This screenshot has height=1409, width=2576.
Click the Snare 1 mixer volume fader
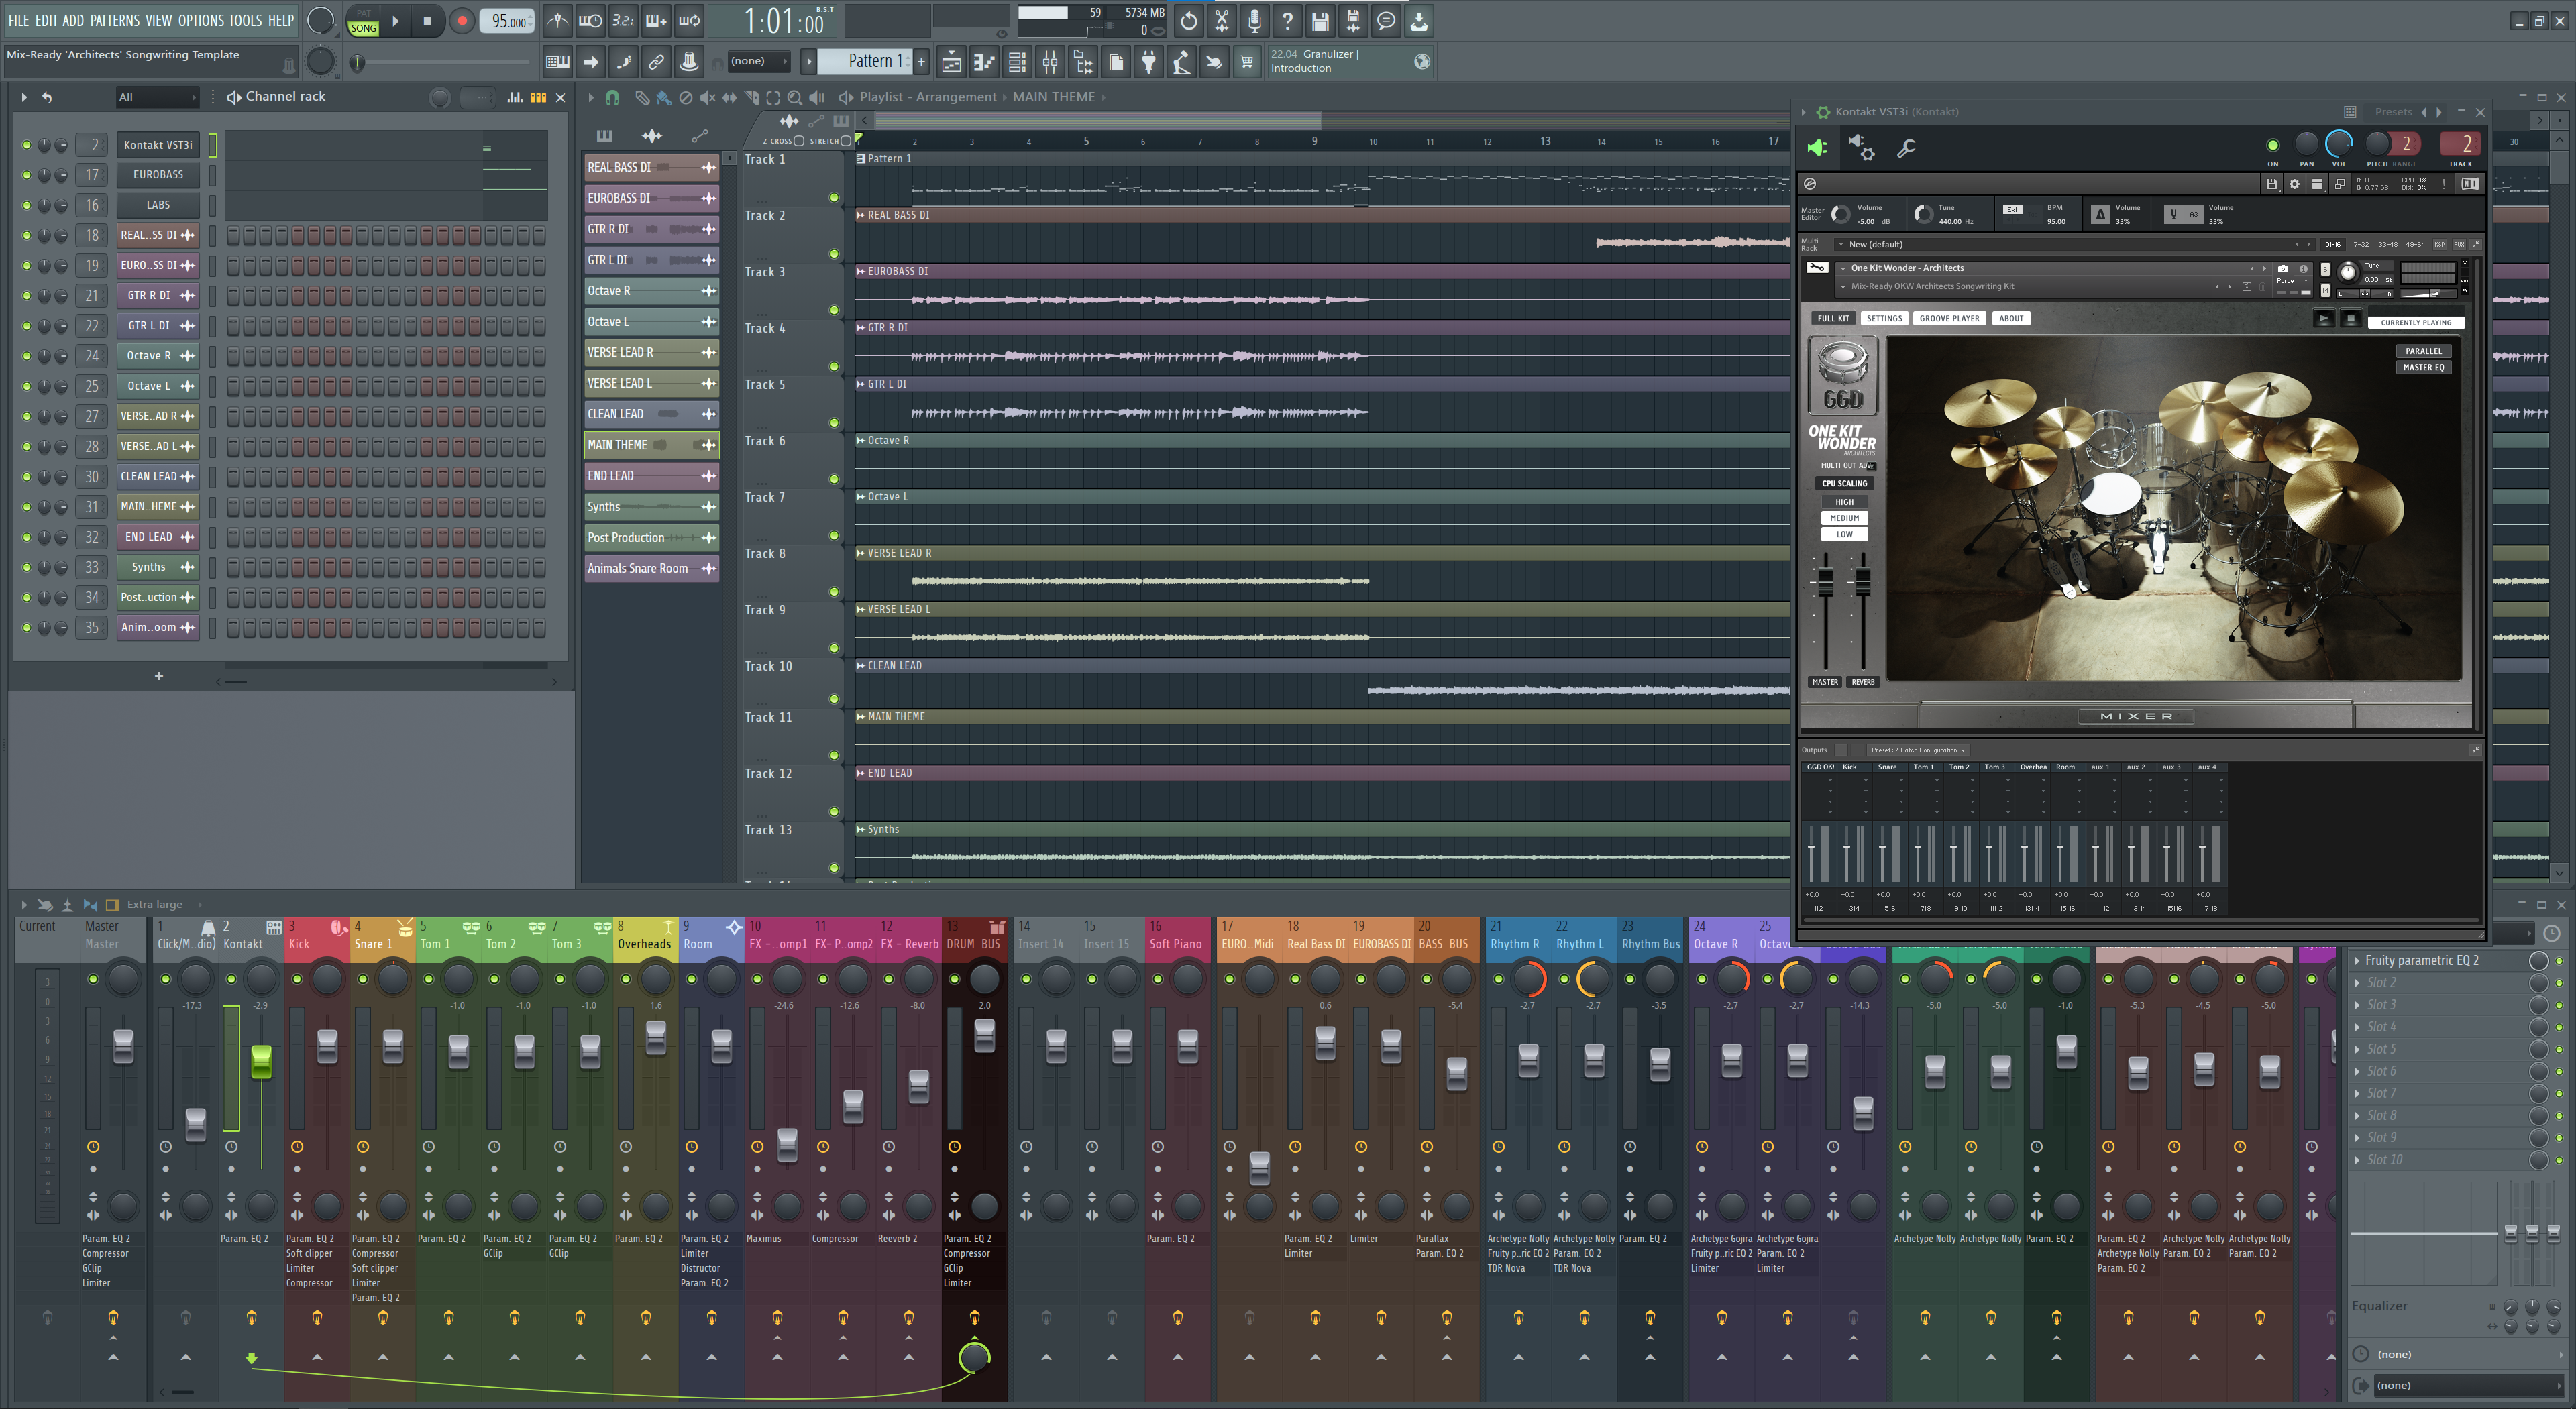(x=393, y=1046)
